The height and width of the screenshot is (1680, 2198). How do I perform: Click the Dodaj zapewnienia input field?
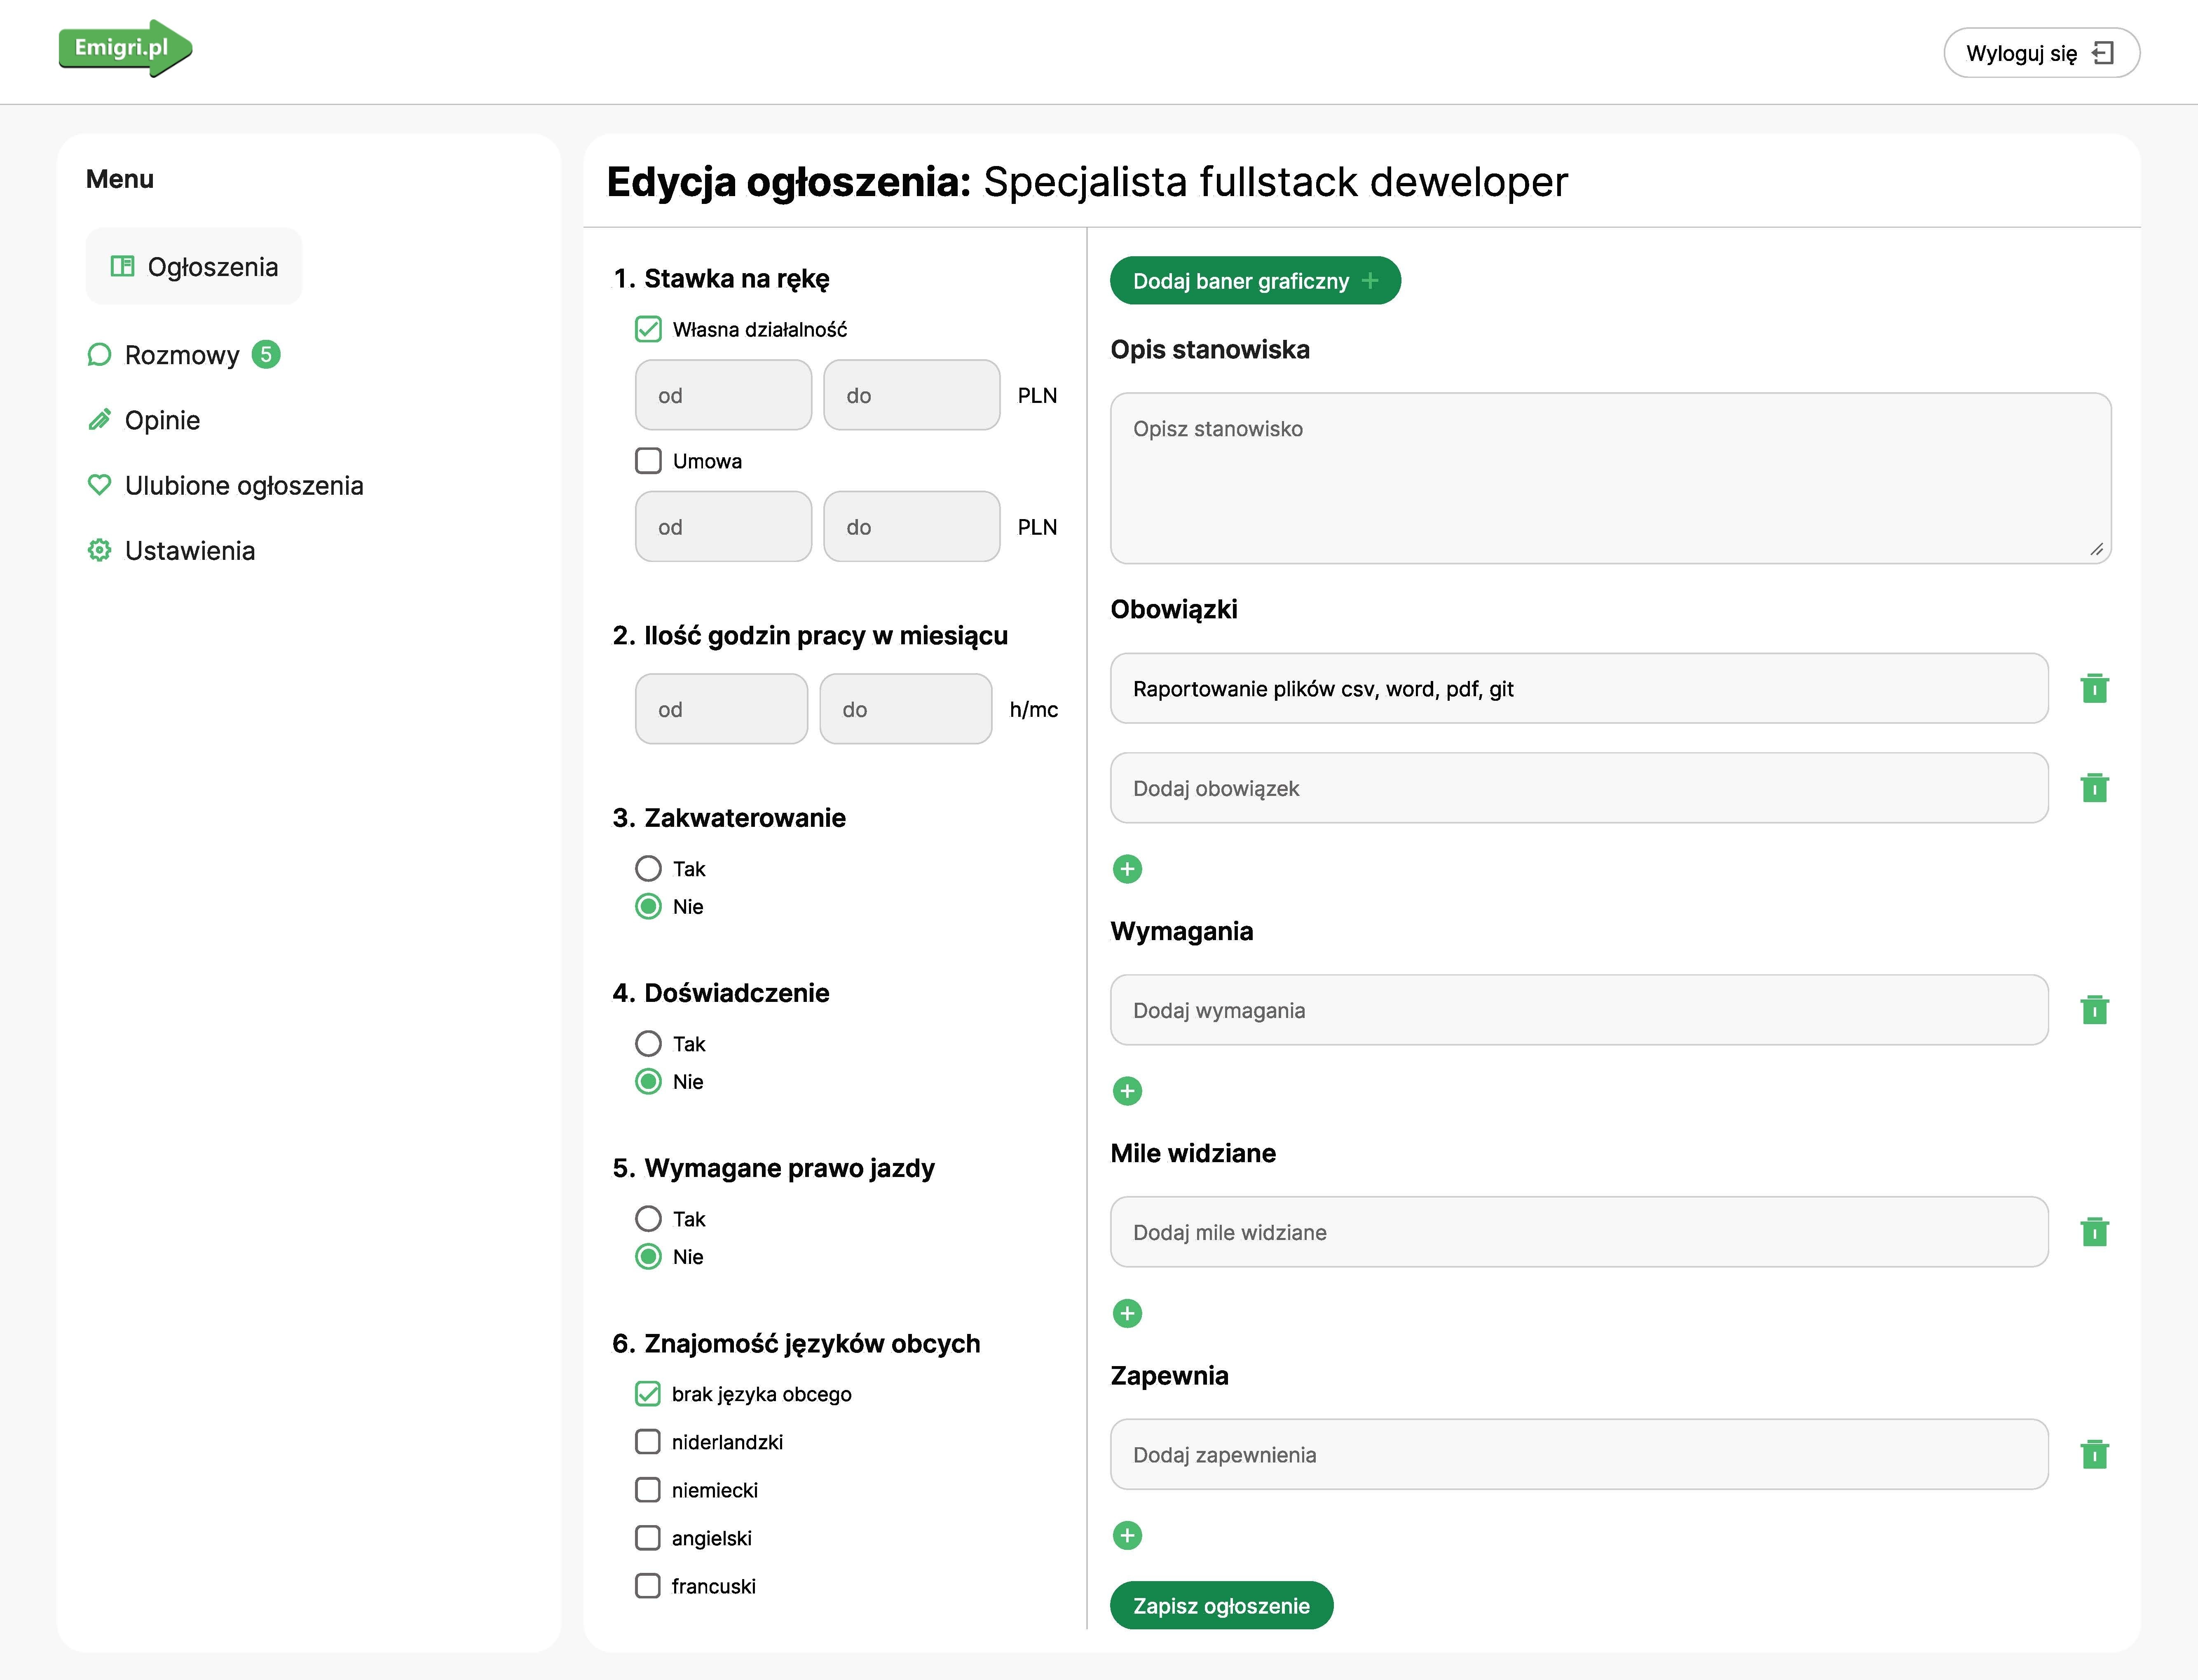coord(1579,1454)
